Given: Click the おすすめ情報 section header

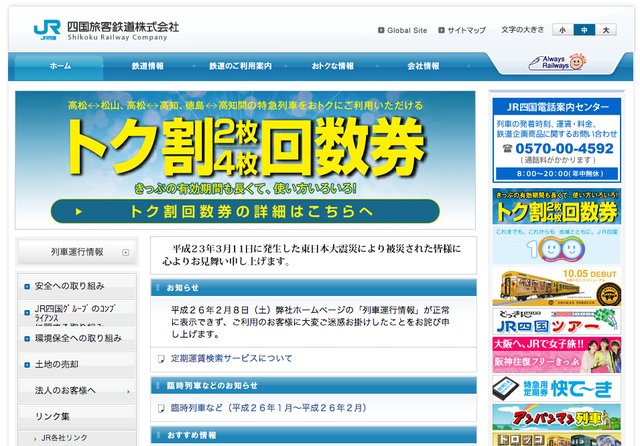Looking at the screenshot, I should (313, 435).
